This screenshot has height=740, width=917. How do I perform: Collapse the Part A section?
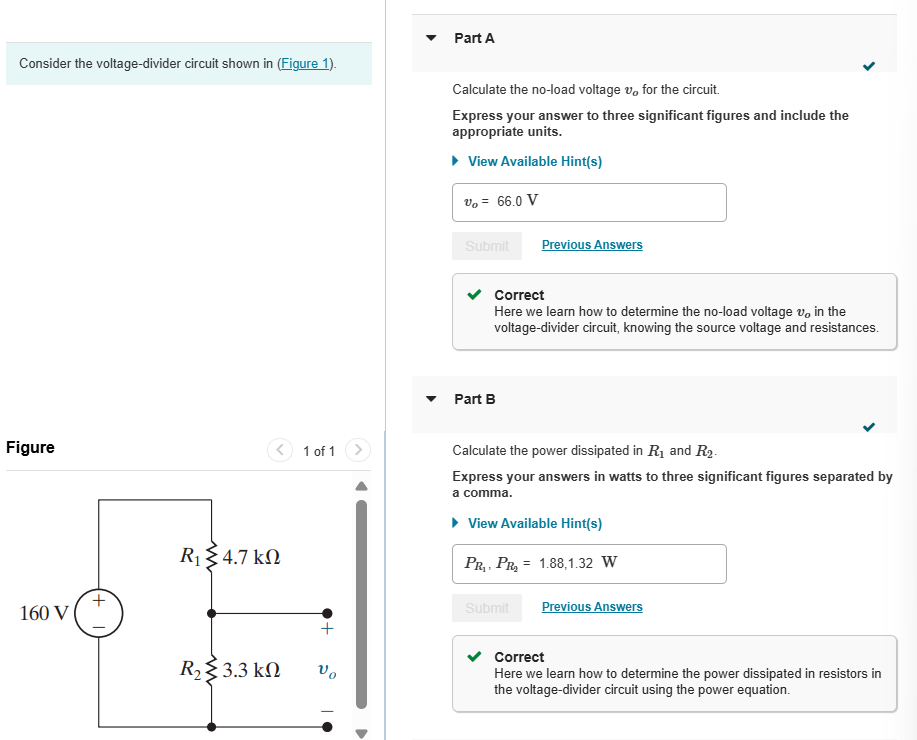[x=430, y=37]
